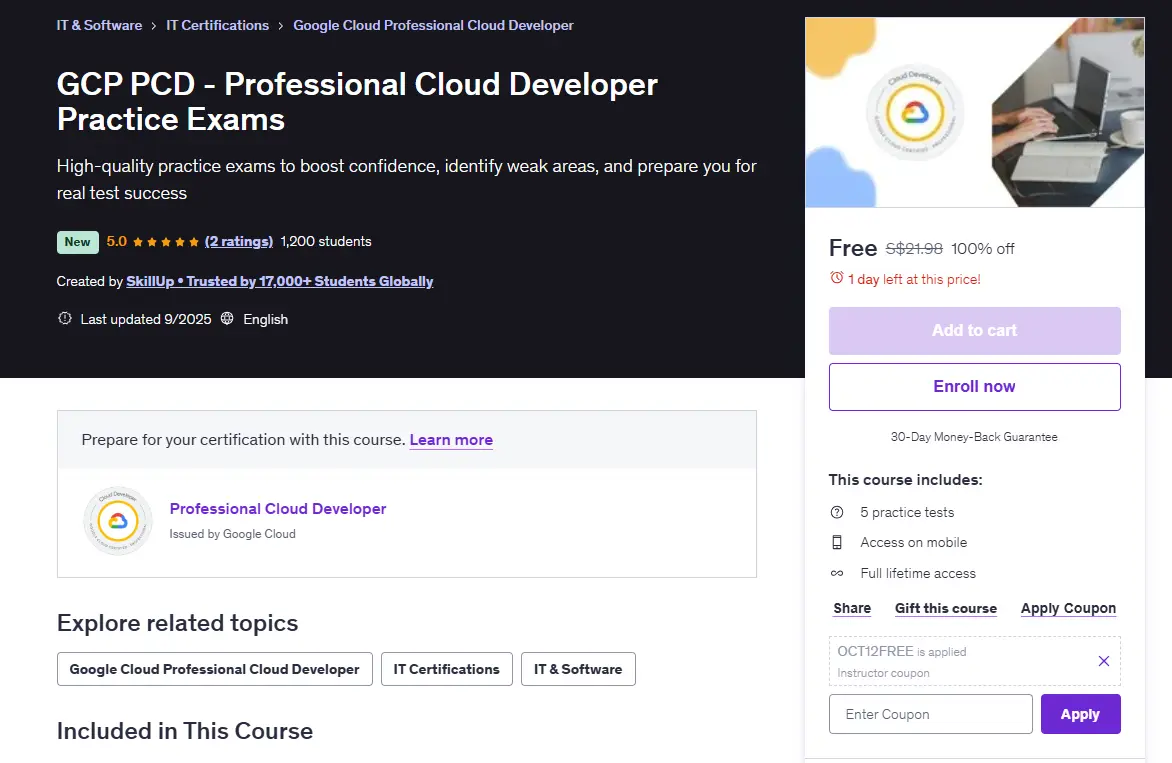The width and height of the screenshot is (1172, 763).
Task: Click the Access on mobile phone icon
Action: (x=837, y=543)
